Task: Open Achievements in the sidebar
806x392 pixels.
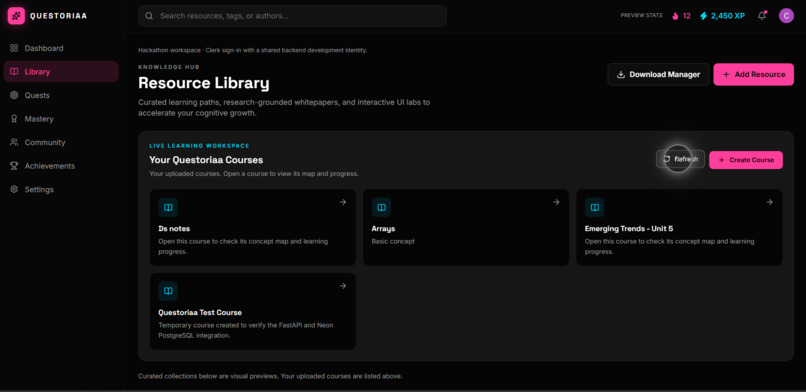Action: pos(61,166)
